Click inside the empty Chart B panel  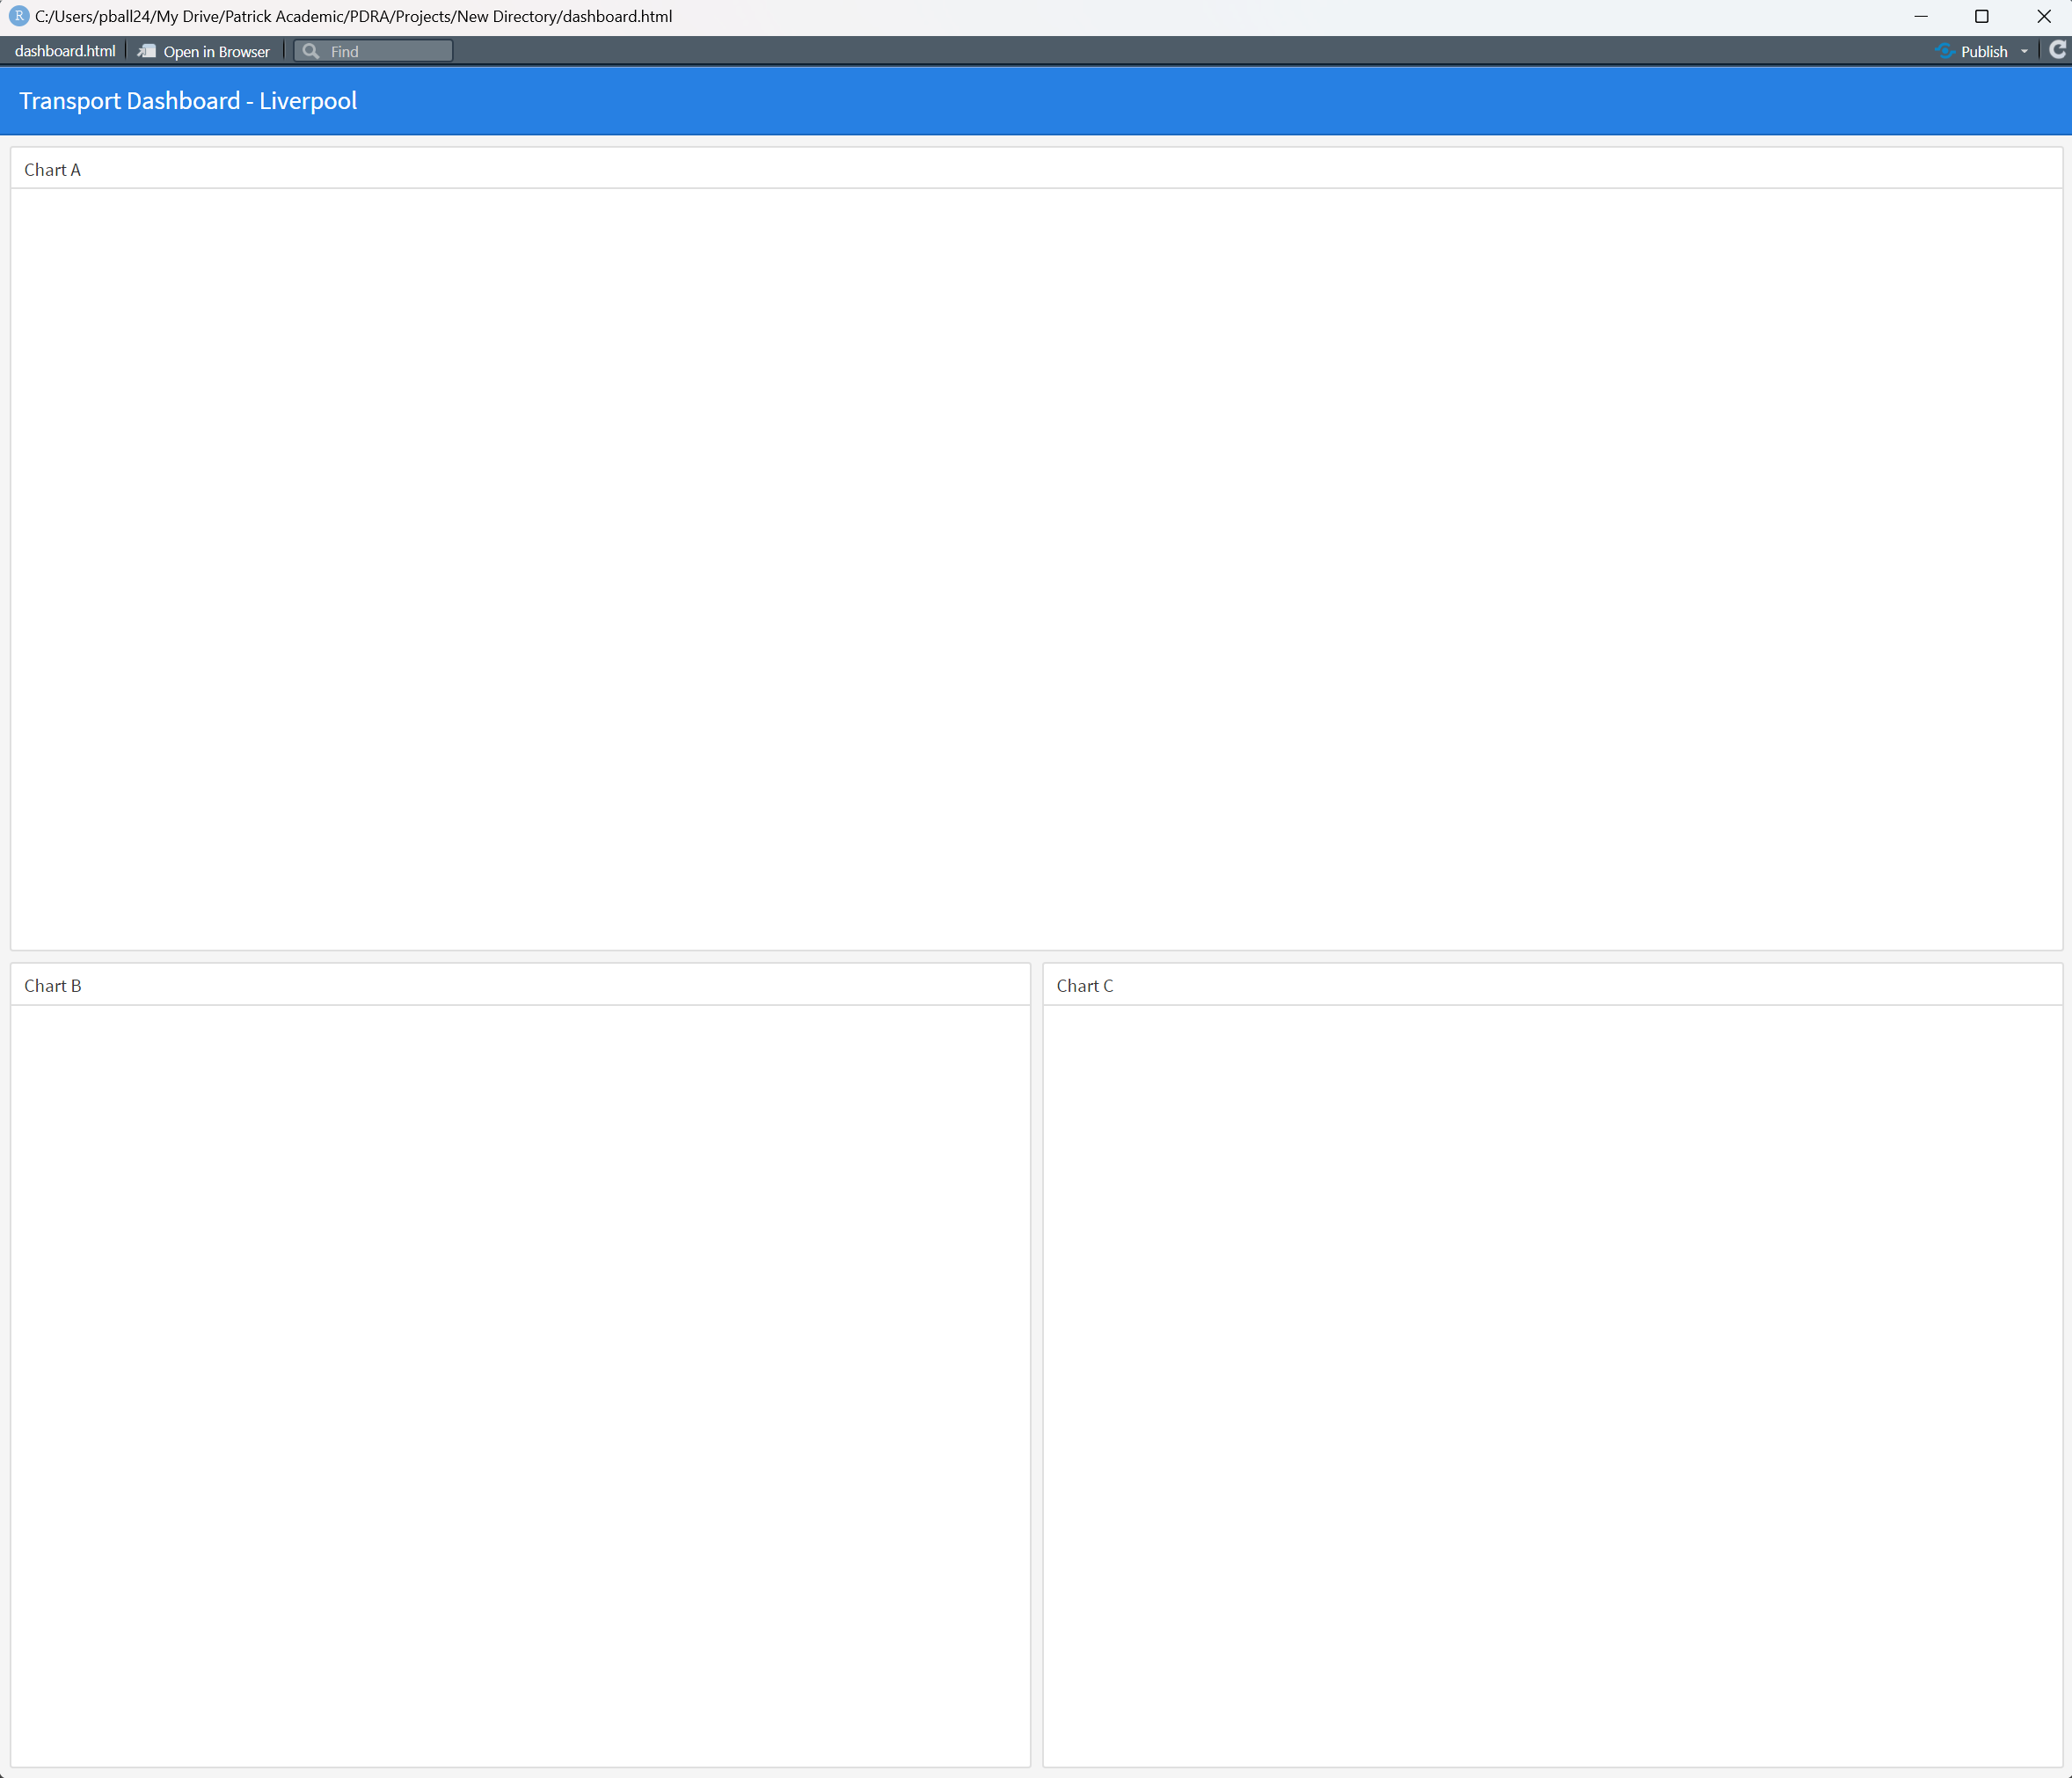[520, 1384]
